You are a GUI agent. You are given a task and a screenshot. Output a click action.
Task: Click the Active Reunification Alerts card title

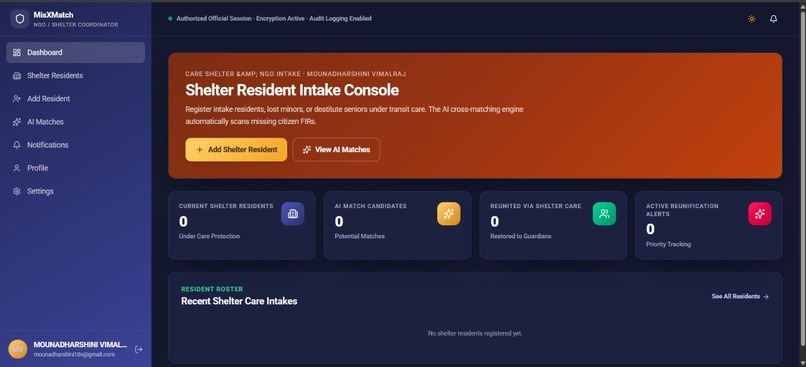coord(682,210)
